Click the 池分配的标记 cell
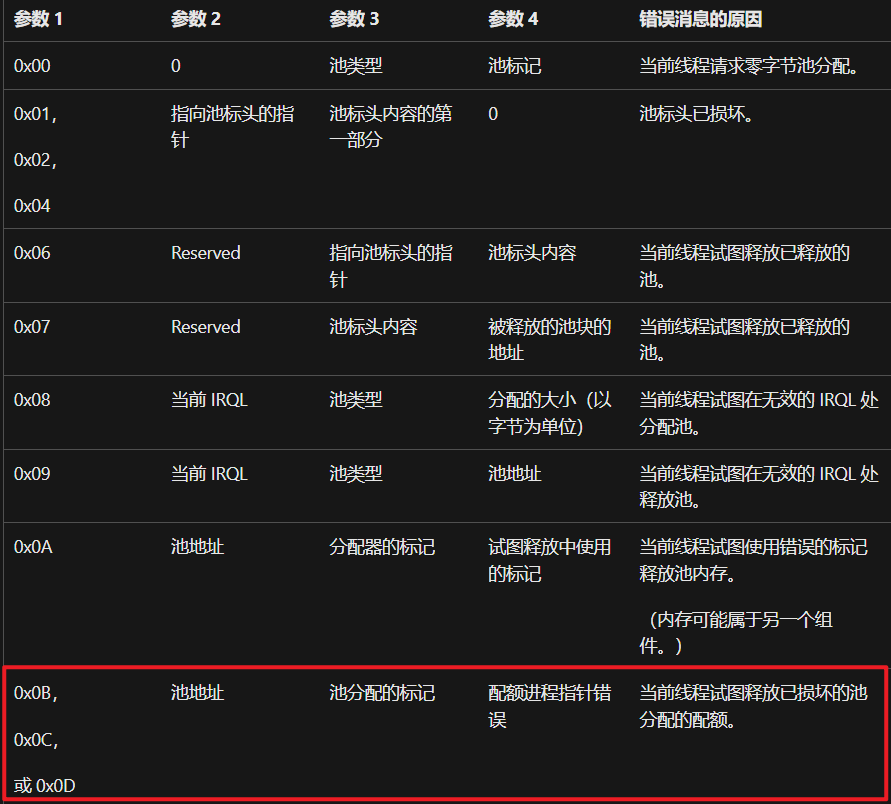This screenshot has width=891, height=804. tap(382, 693)
